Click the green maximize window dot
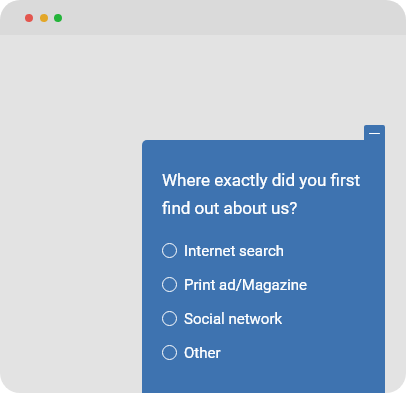The width and height of the screenshot is (406, 393). pos(58,18)
